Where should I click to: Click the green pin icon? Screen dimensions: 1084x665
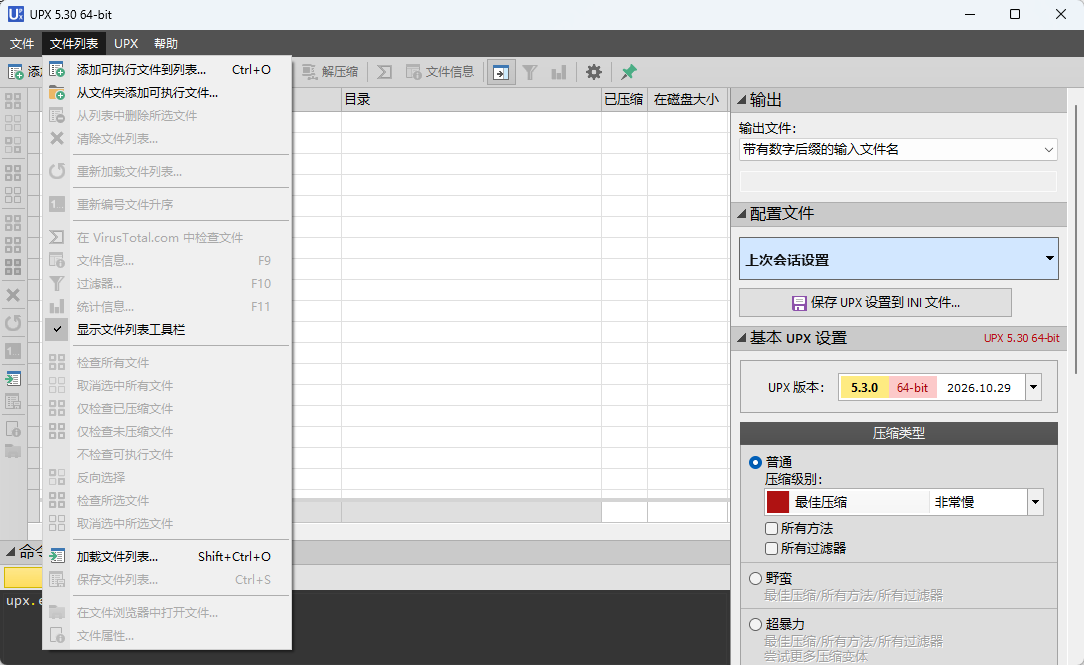click(x=628, y=72)
